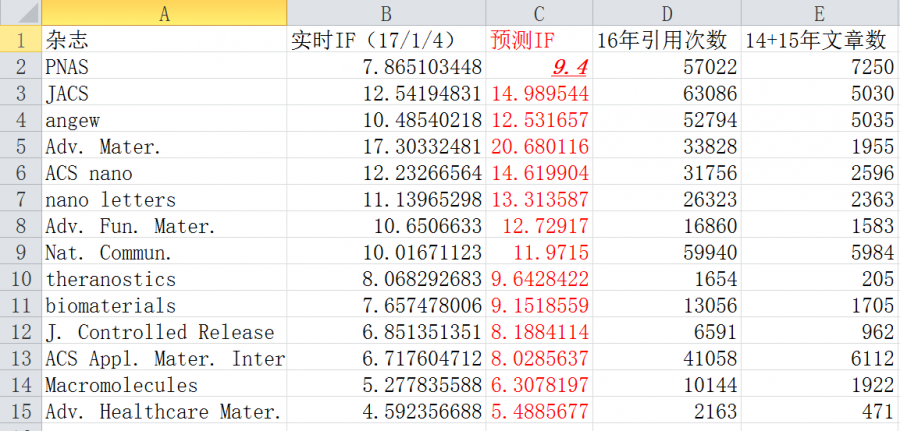Click the Nat. Commun. cell
900x431 pixels.
pos(164,252)
